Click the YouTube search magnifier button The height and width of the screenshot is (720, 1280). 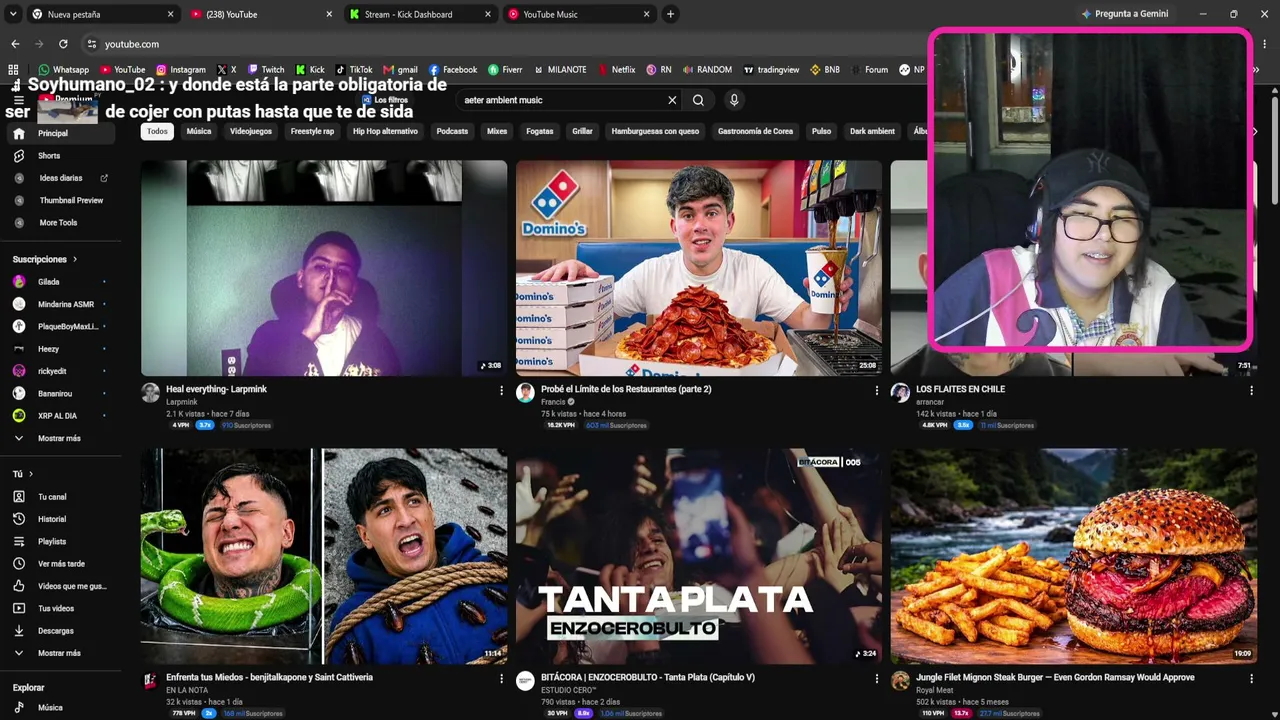698,100
